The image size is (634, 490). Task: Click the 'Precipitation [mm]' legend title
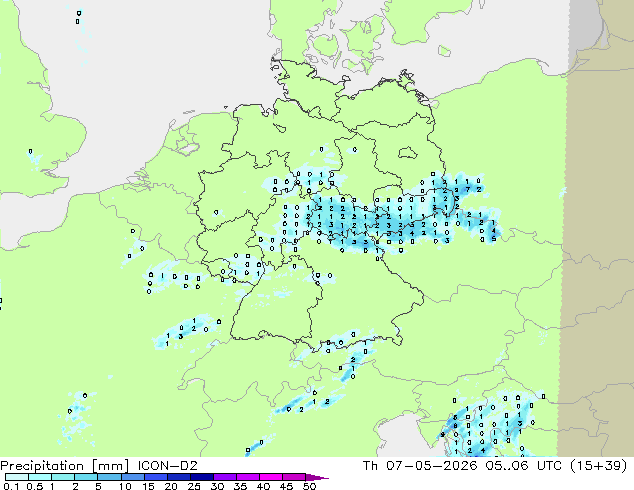[x=65, y=466]
